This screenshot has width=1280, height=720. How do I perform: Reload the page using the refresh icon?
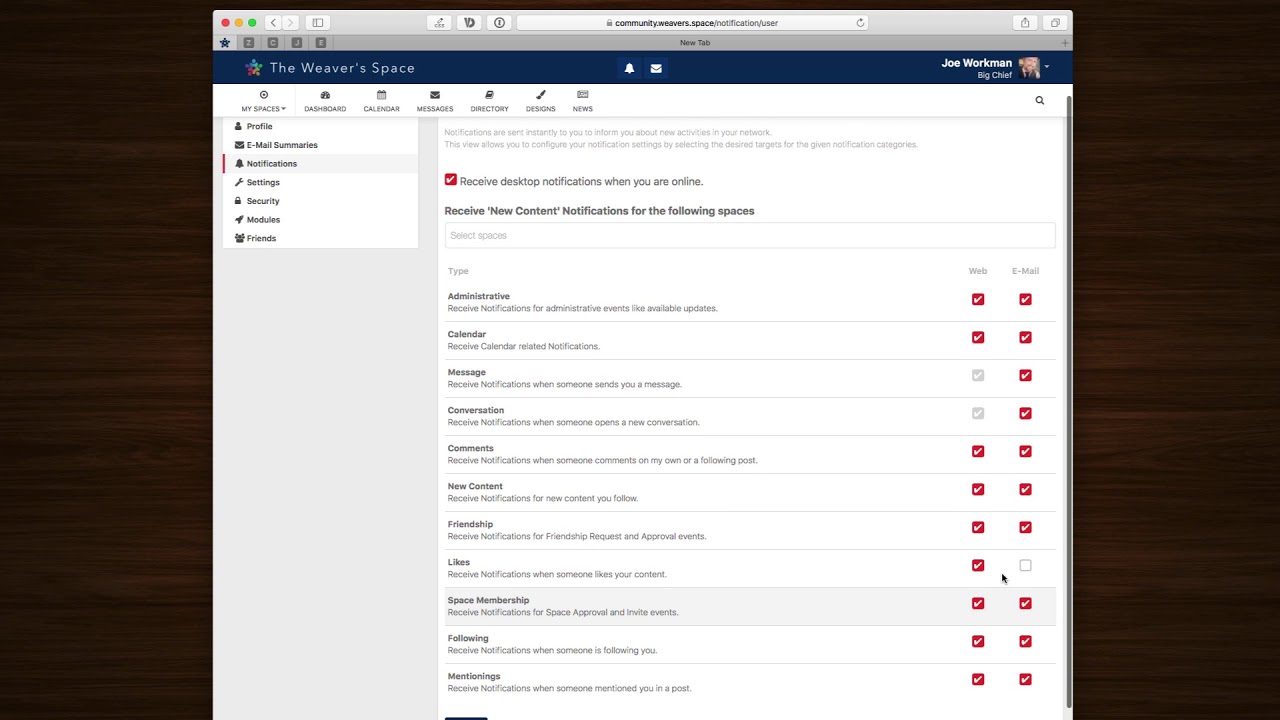[x=860, y=22]
